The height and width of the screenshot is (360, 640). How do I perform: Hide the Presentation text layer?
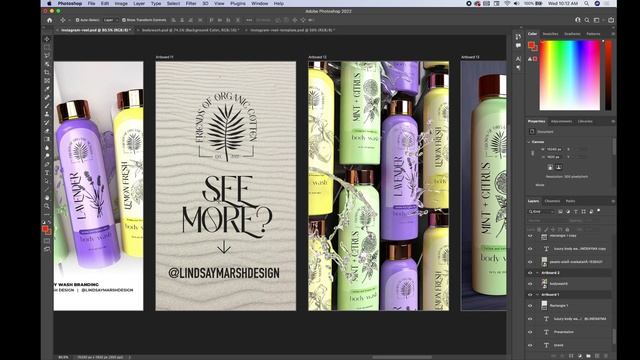tap(530, 332)
